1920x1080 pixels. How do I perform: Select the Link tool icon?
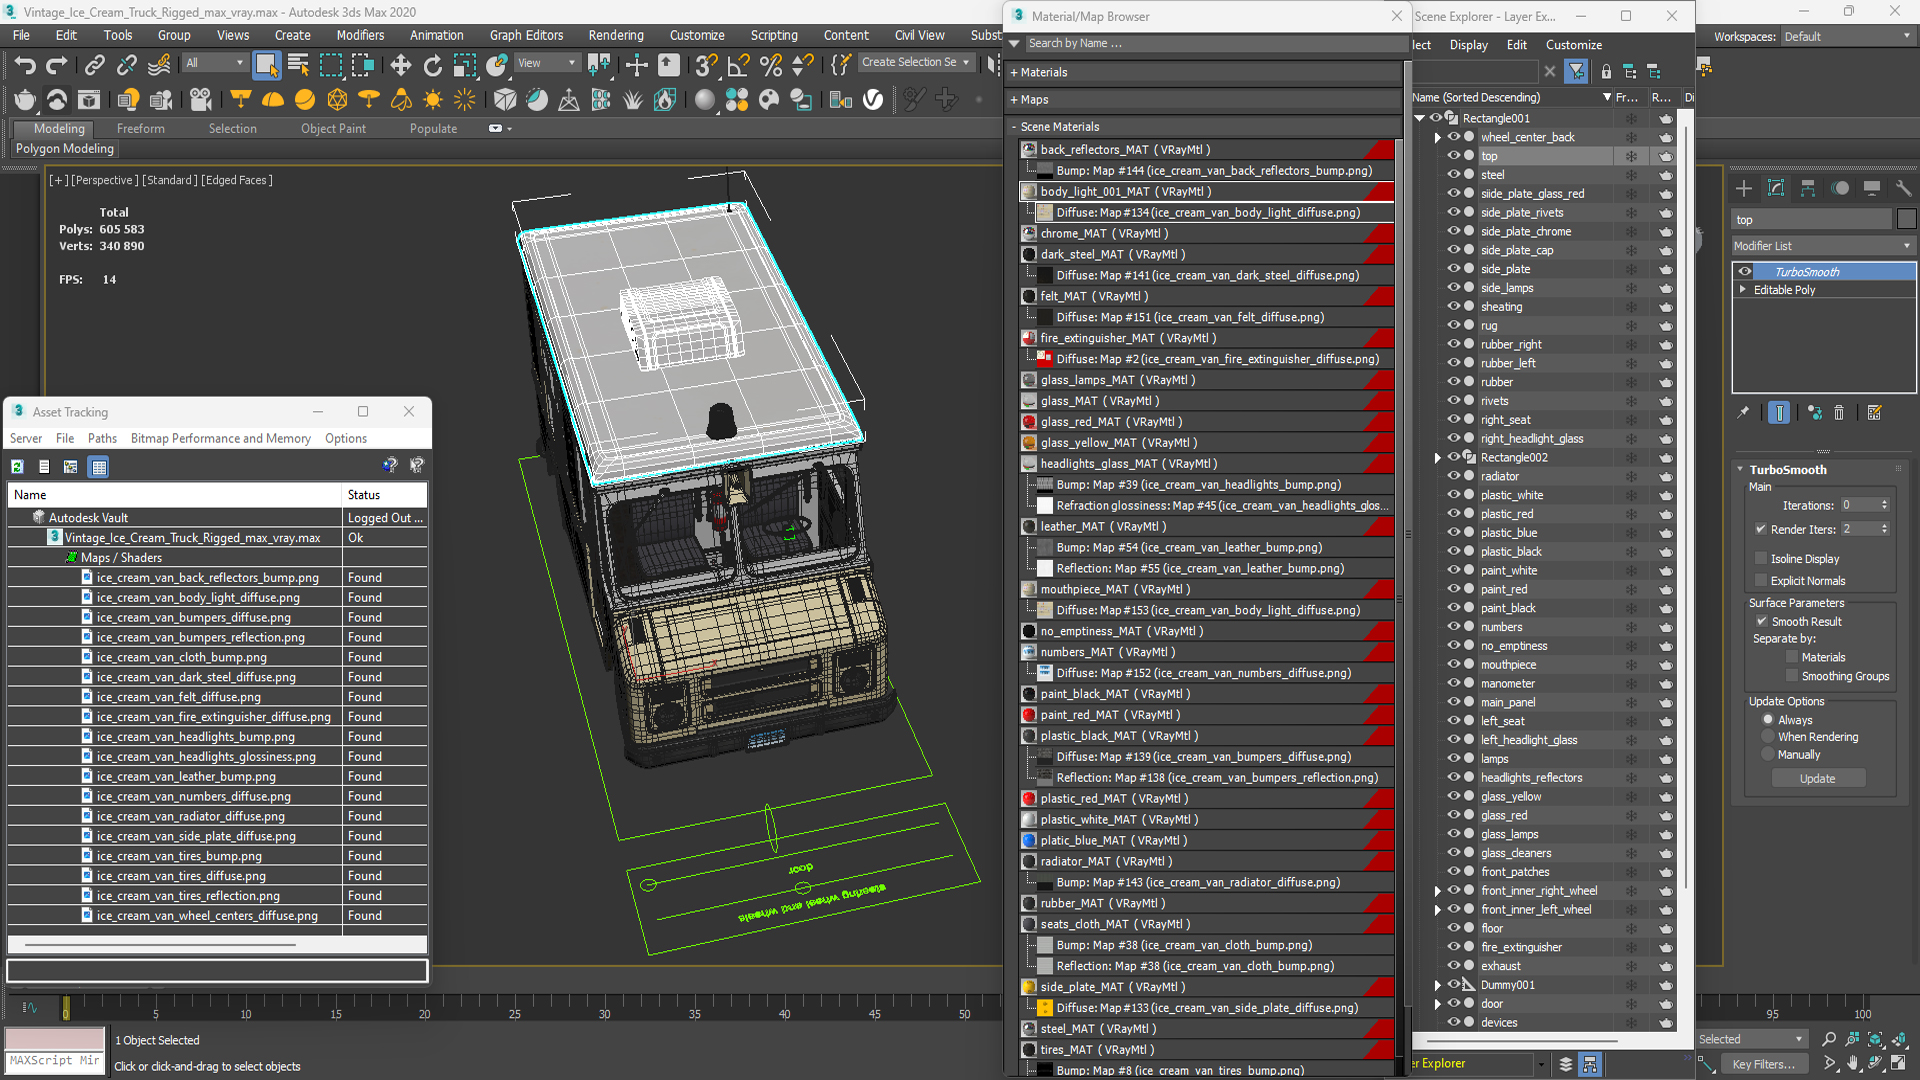[x=94, y=65]
